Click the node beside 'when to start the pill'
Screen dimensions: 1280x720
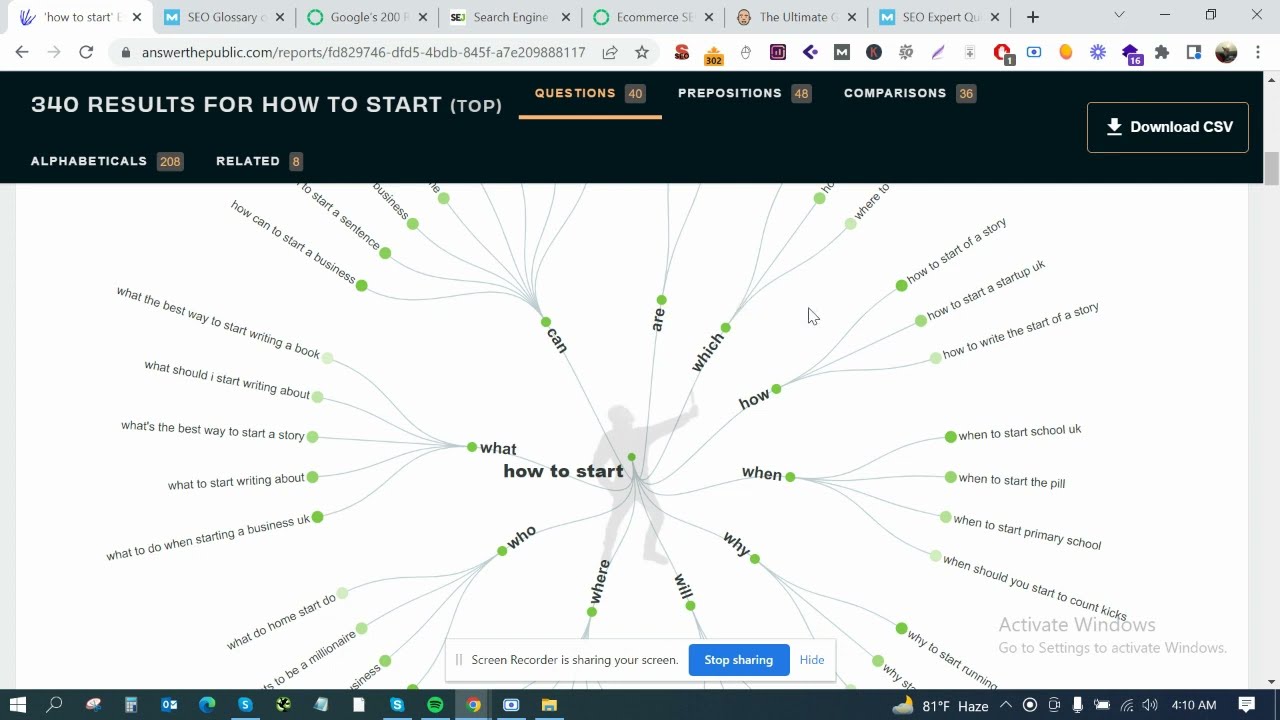click(x=950, y=478)
